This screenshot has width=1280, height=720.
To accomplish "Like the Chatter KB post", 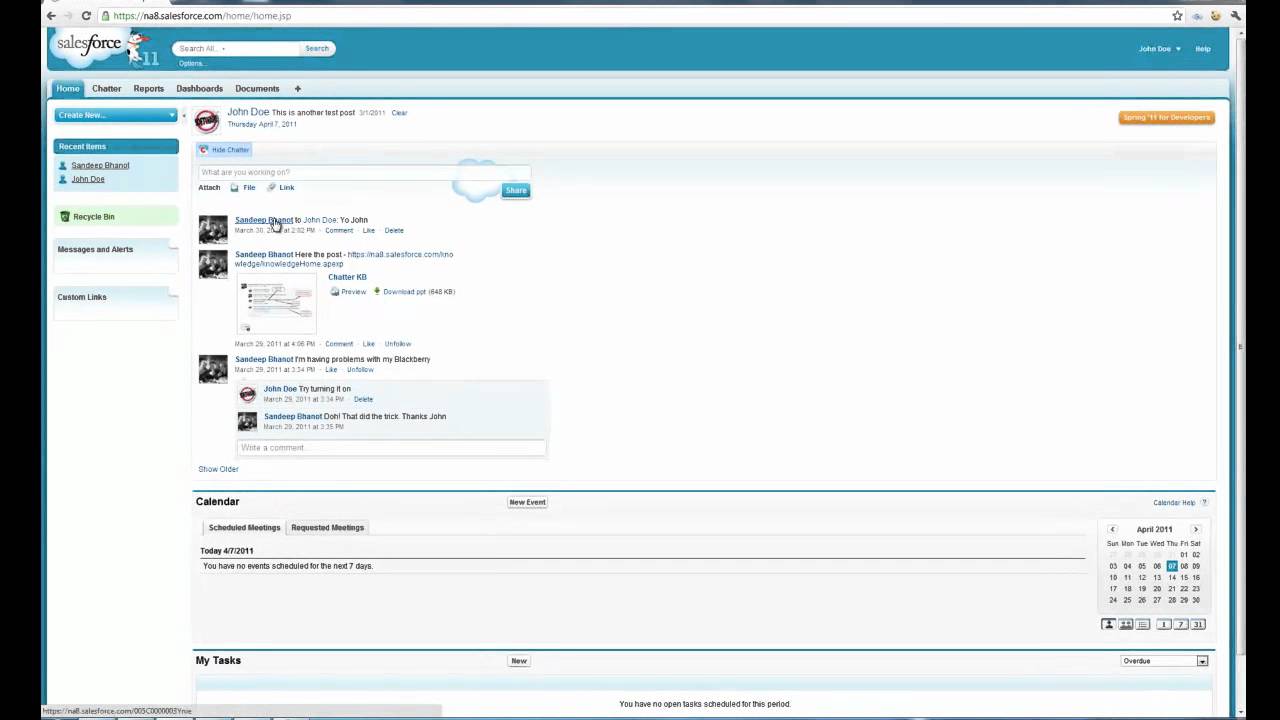I will [x=368, y=344].
